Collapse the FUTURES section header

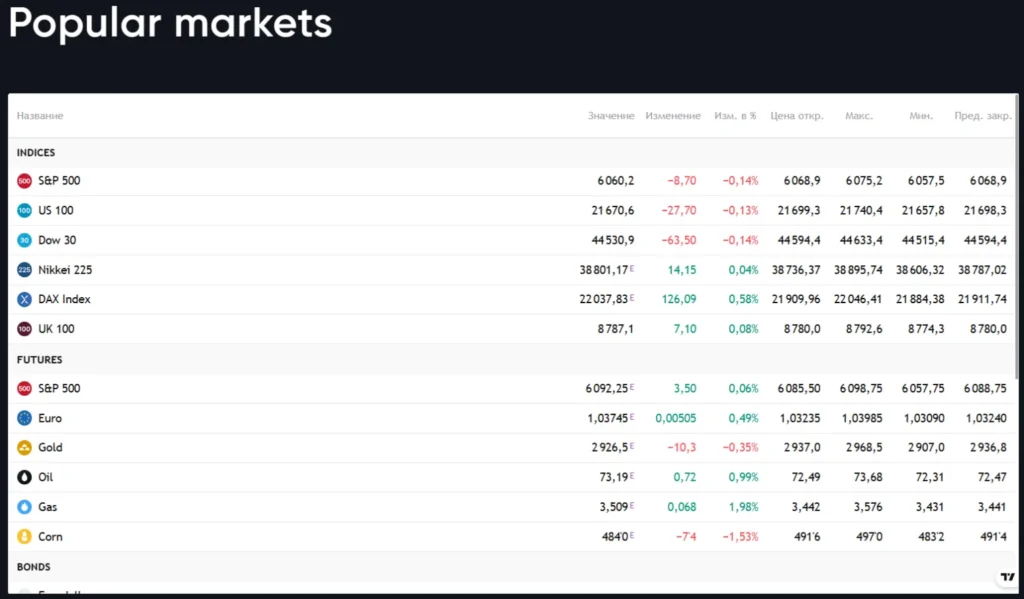39,359
